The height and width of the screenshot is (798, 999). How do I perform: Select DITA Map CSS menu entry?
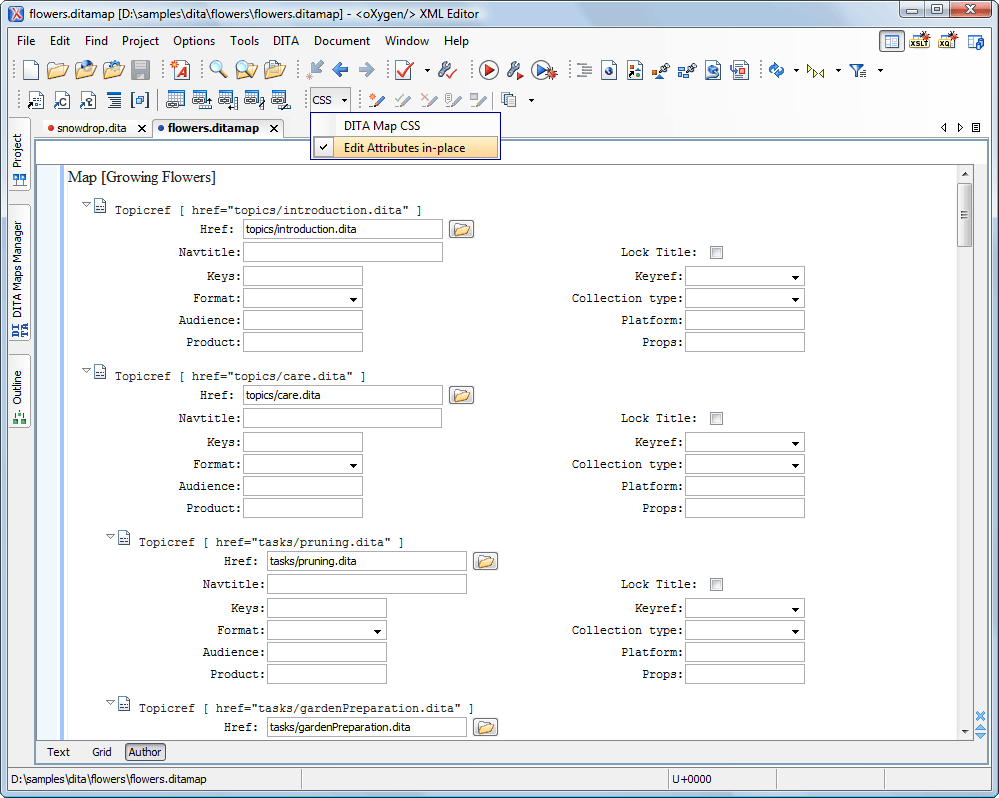pos(405,125)
